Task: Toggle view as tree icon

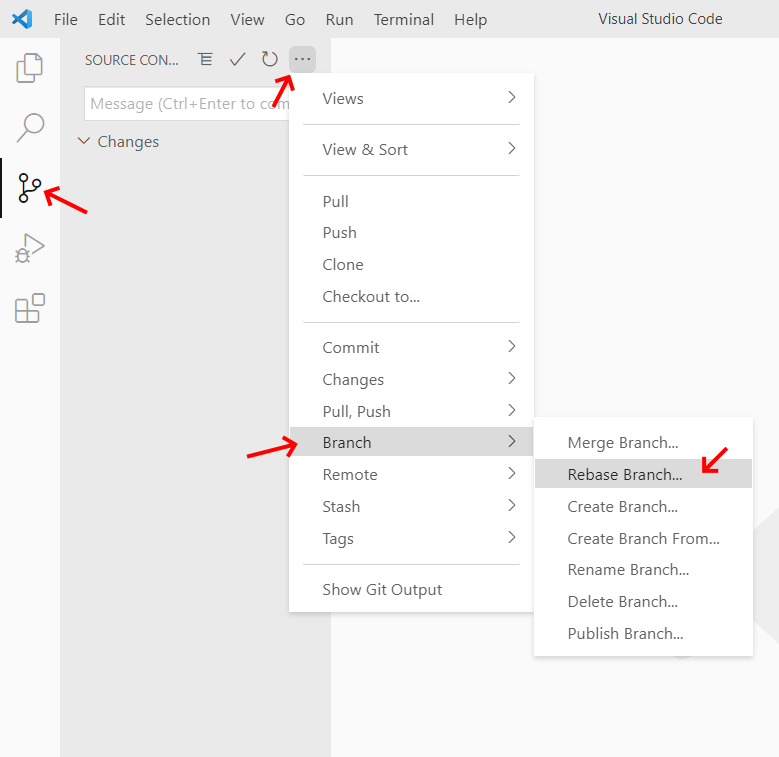Action: click(x=205, y=60)
